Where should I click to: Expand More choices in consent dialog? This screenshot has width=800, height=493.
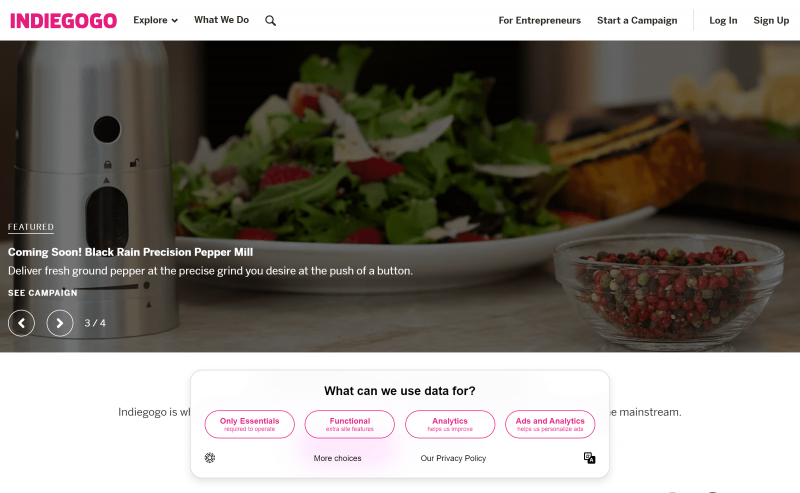click(337, 458)
